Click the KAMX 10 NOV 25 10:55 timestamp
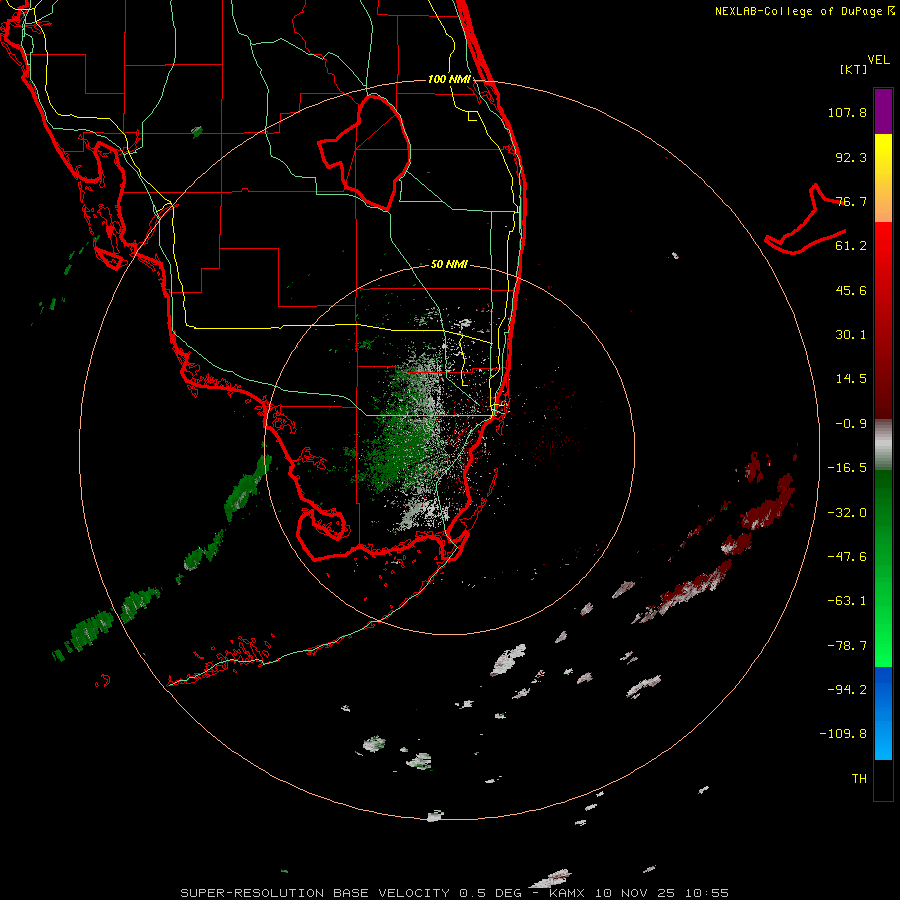The image size is (900, 900). coord(639,893)
